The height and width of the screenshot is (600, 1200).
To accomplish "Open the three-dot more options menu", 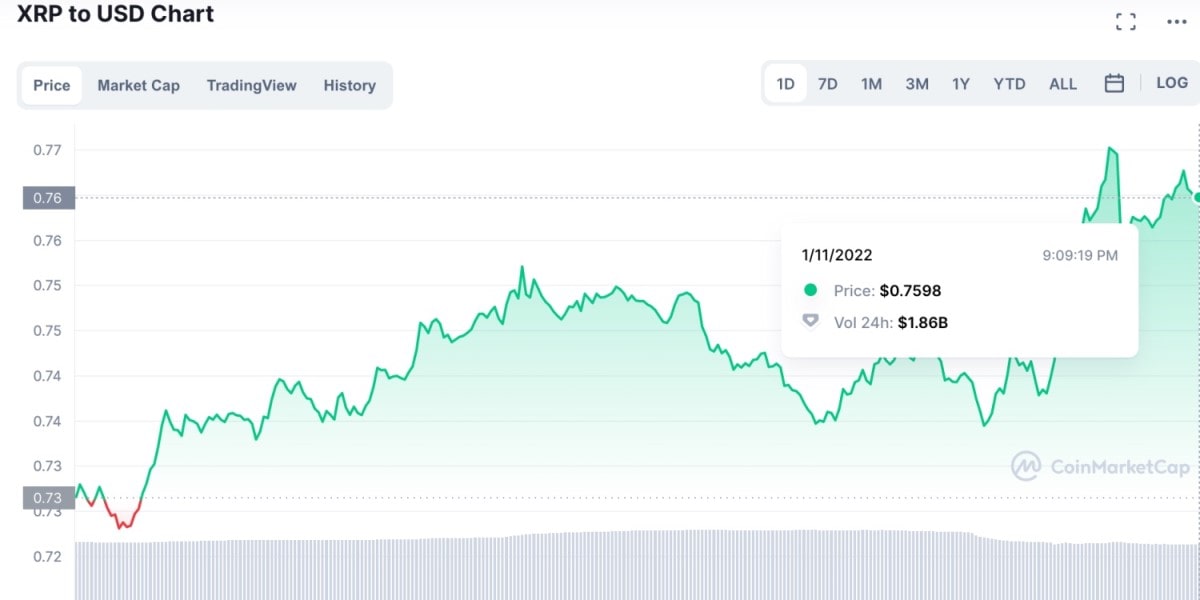I will click(1176, 22).
